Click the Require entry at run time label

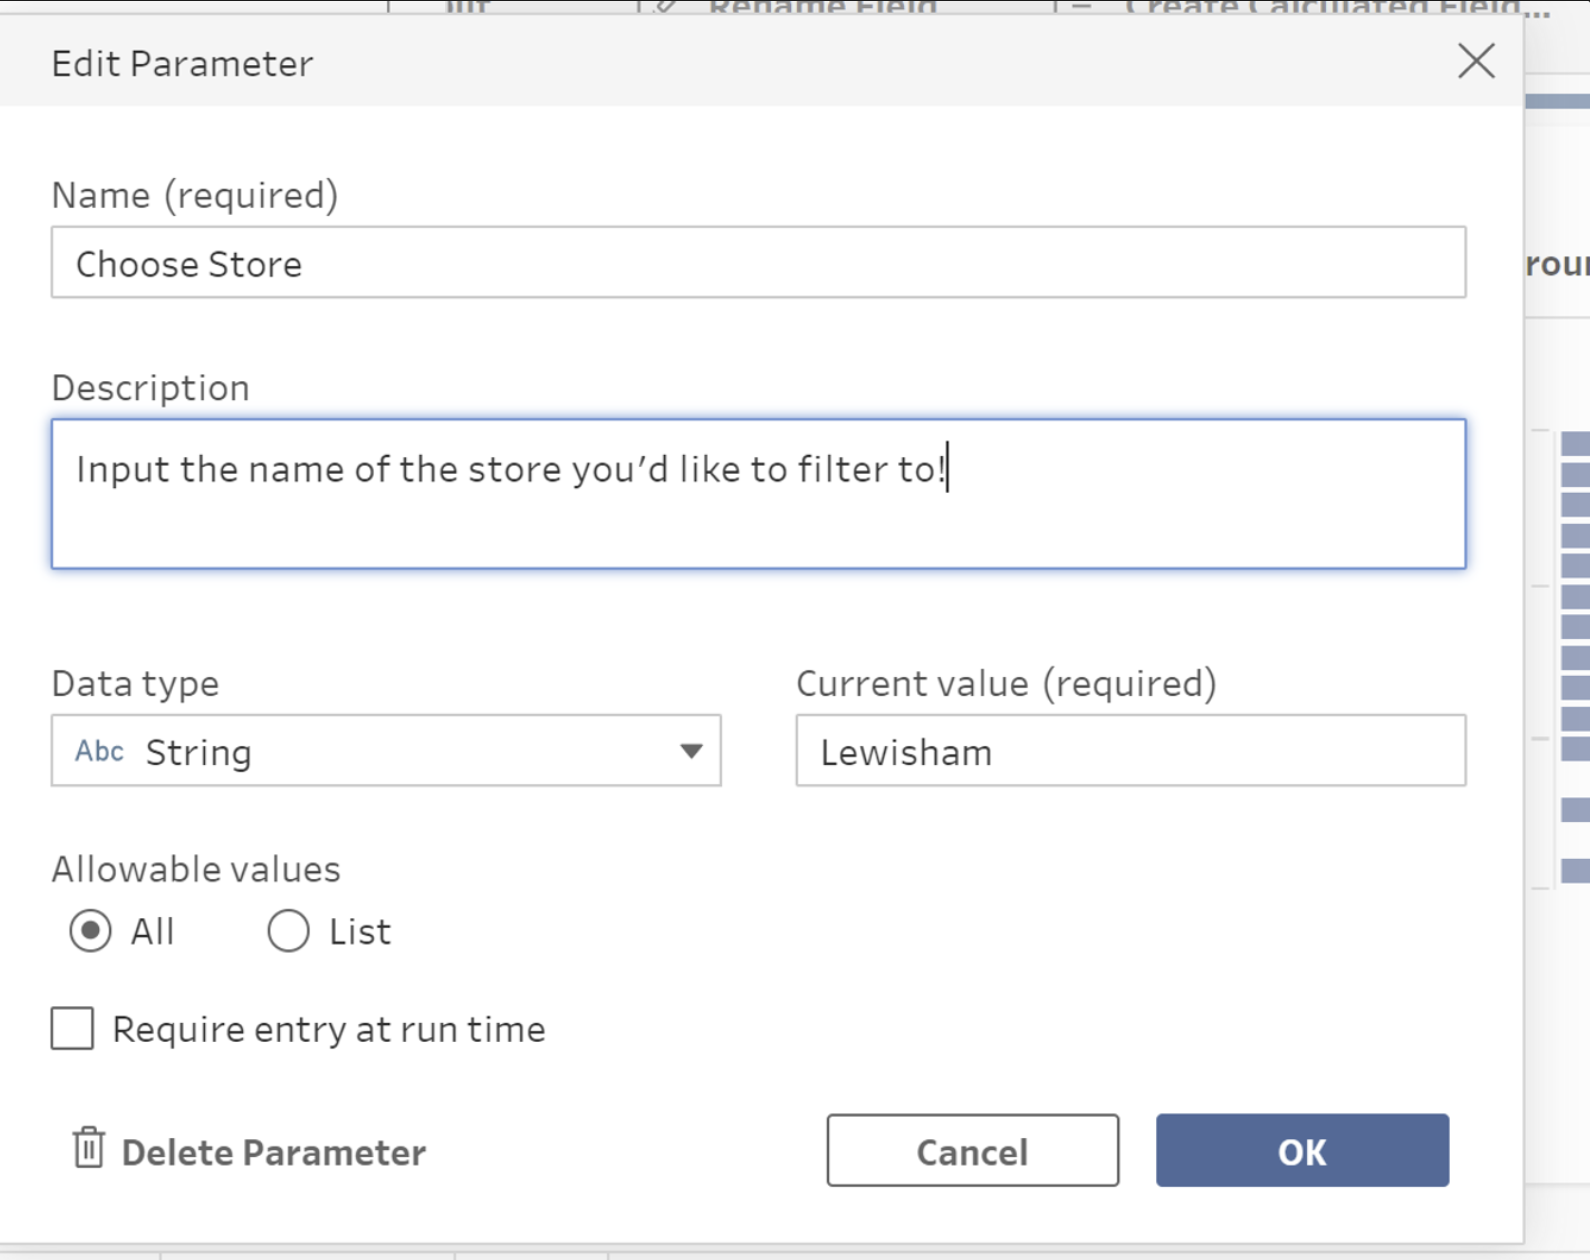(x=328, y=1029)
